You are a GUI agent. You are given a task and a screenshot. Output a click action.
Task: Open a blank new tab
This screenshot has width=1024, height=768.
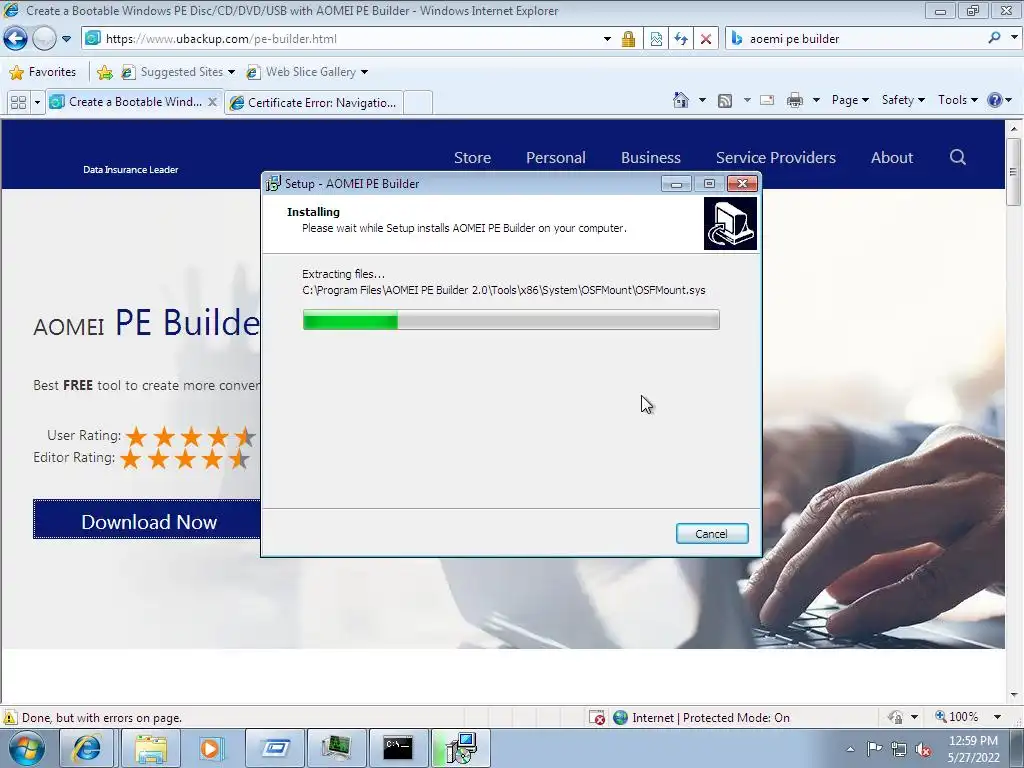(x=418, y=103)
